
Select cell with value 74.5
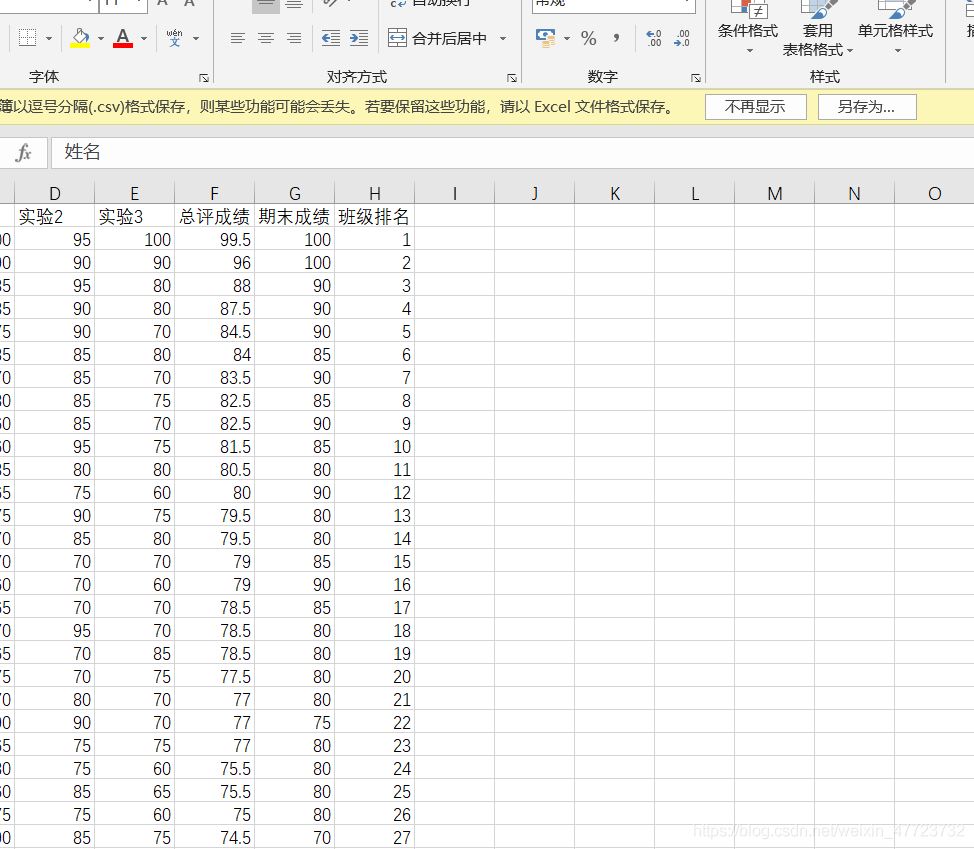[x=214, y=837]
